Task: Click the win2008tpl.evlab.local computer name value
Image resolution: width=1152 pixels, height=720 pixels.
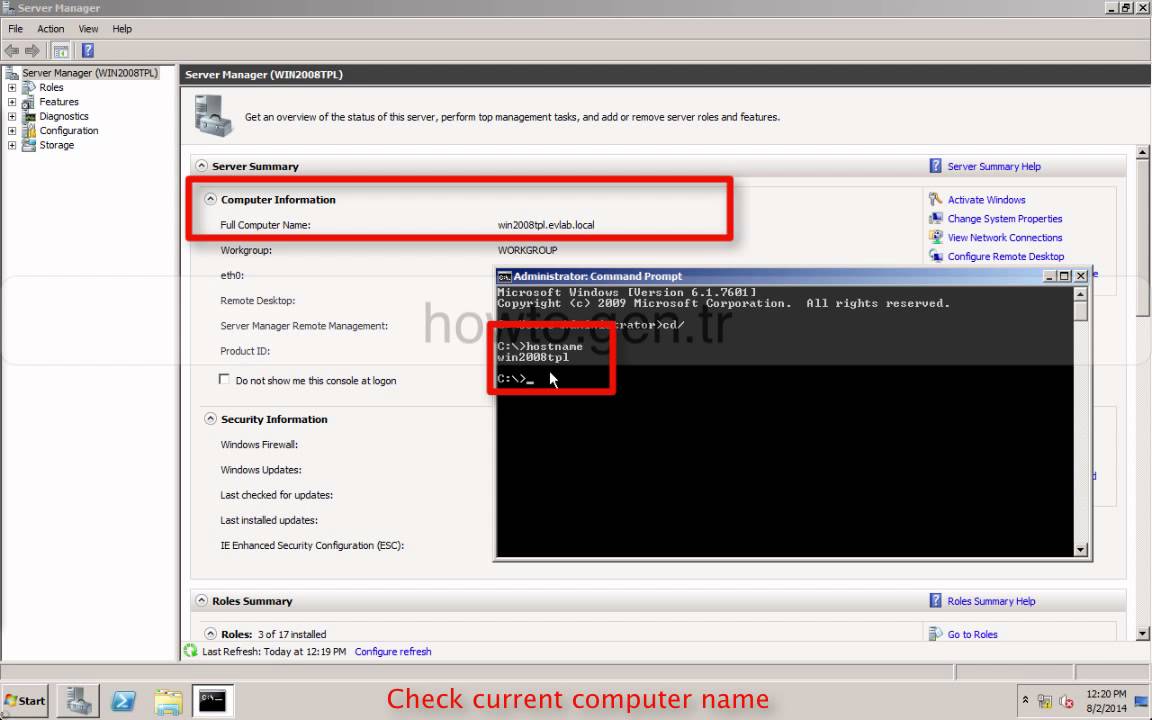Action: (x=546, y=225)
